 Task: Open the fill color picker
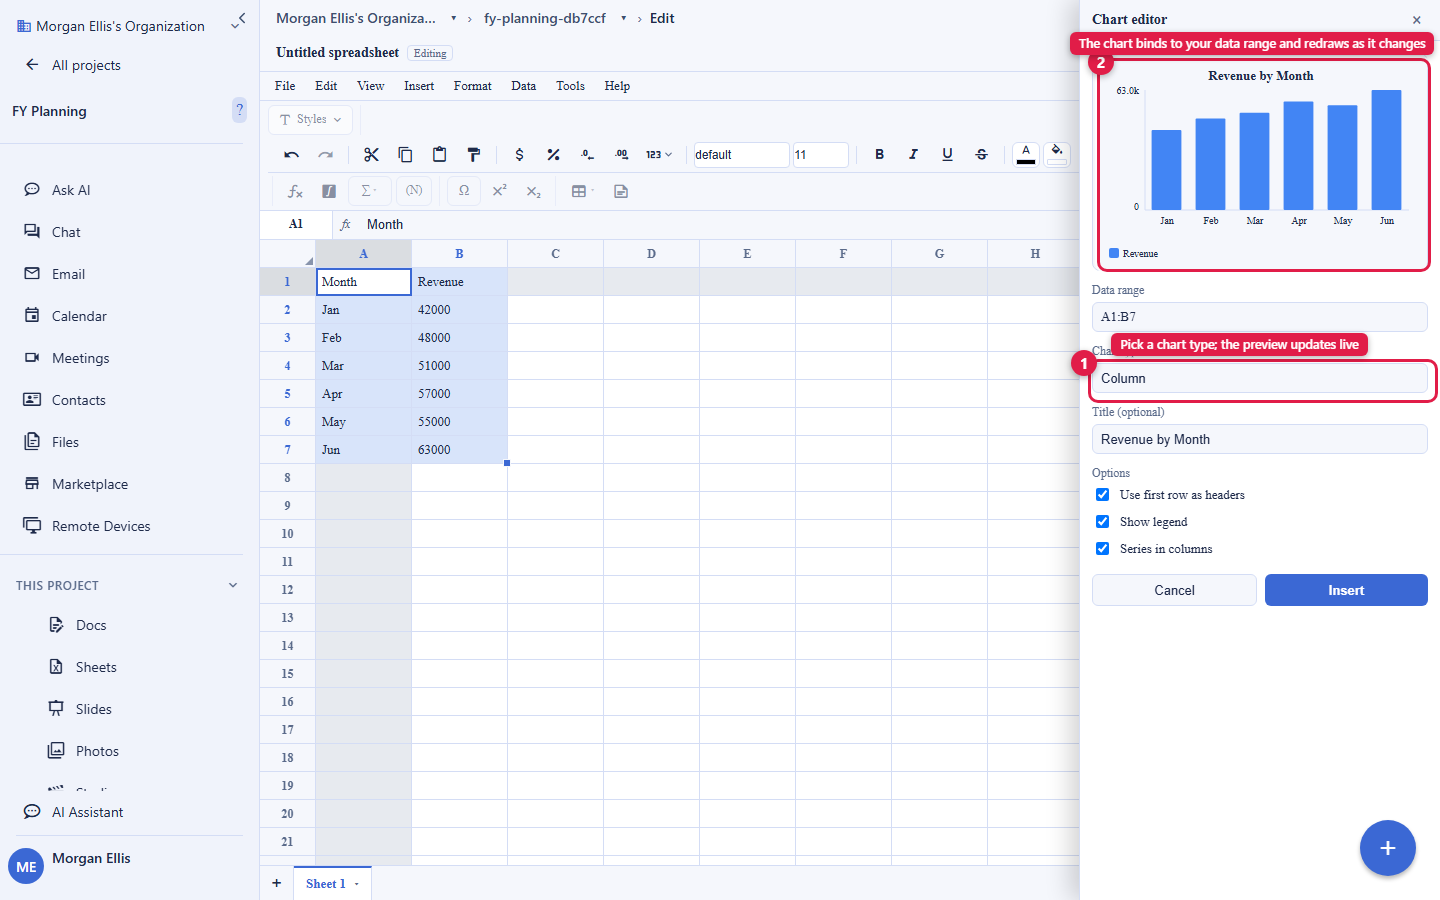[1057, 154]
